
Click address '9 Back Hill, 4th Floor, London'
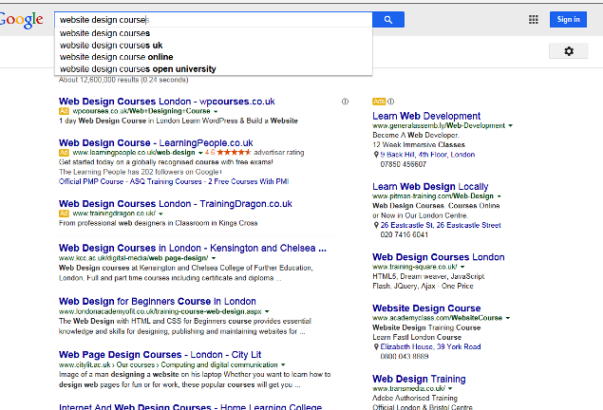pos(428,155)
